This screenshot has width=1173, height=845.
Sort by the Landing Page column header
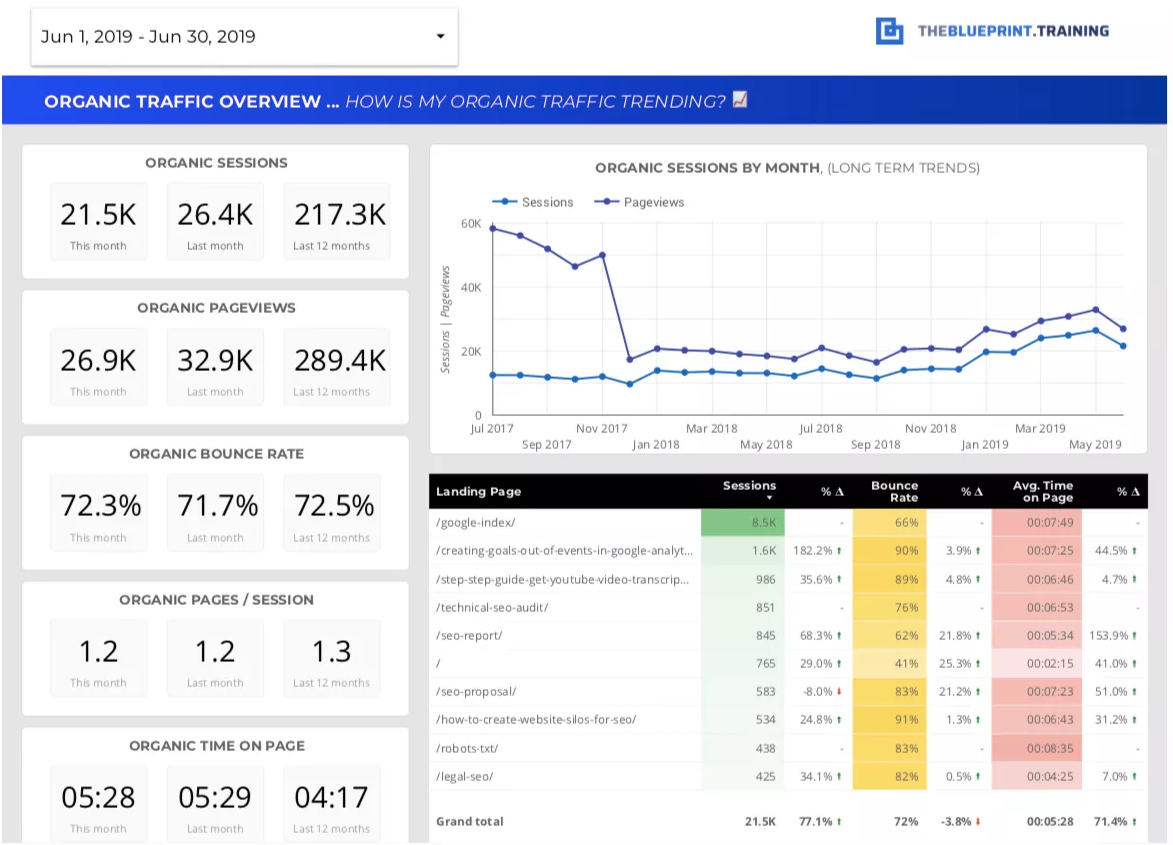click(478, 492)
